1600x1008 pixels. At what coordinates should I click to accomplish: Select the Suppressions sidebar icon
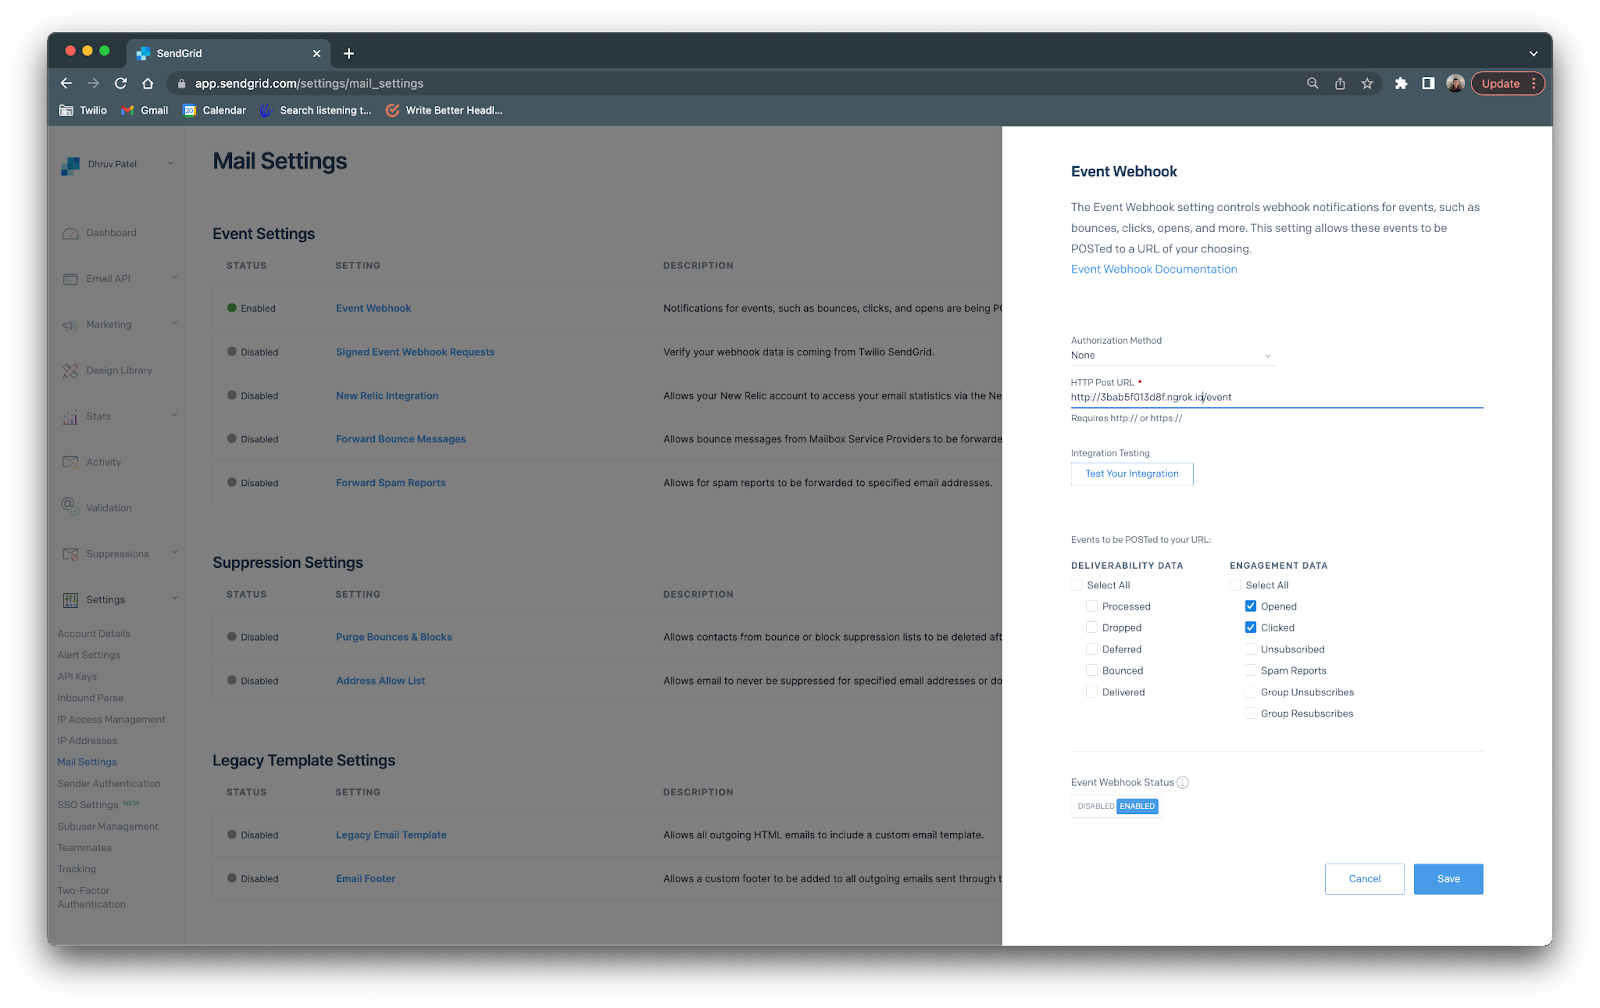(x=70, y=553)
